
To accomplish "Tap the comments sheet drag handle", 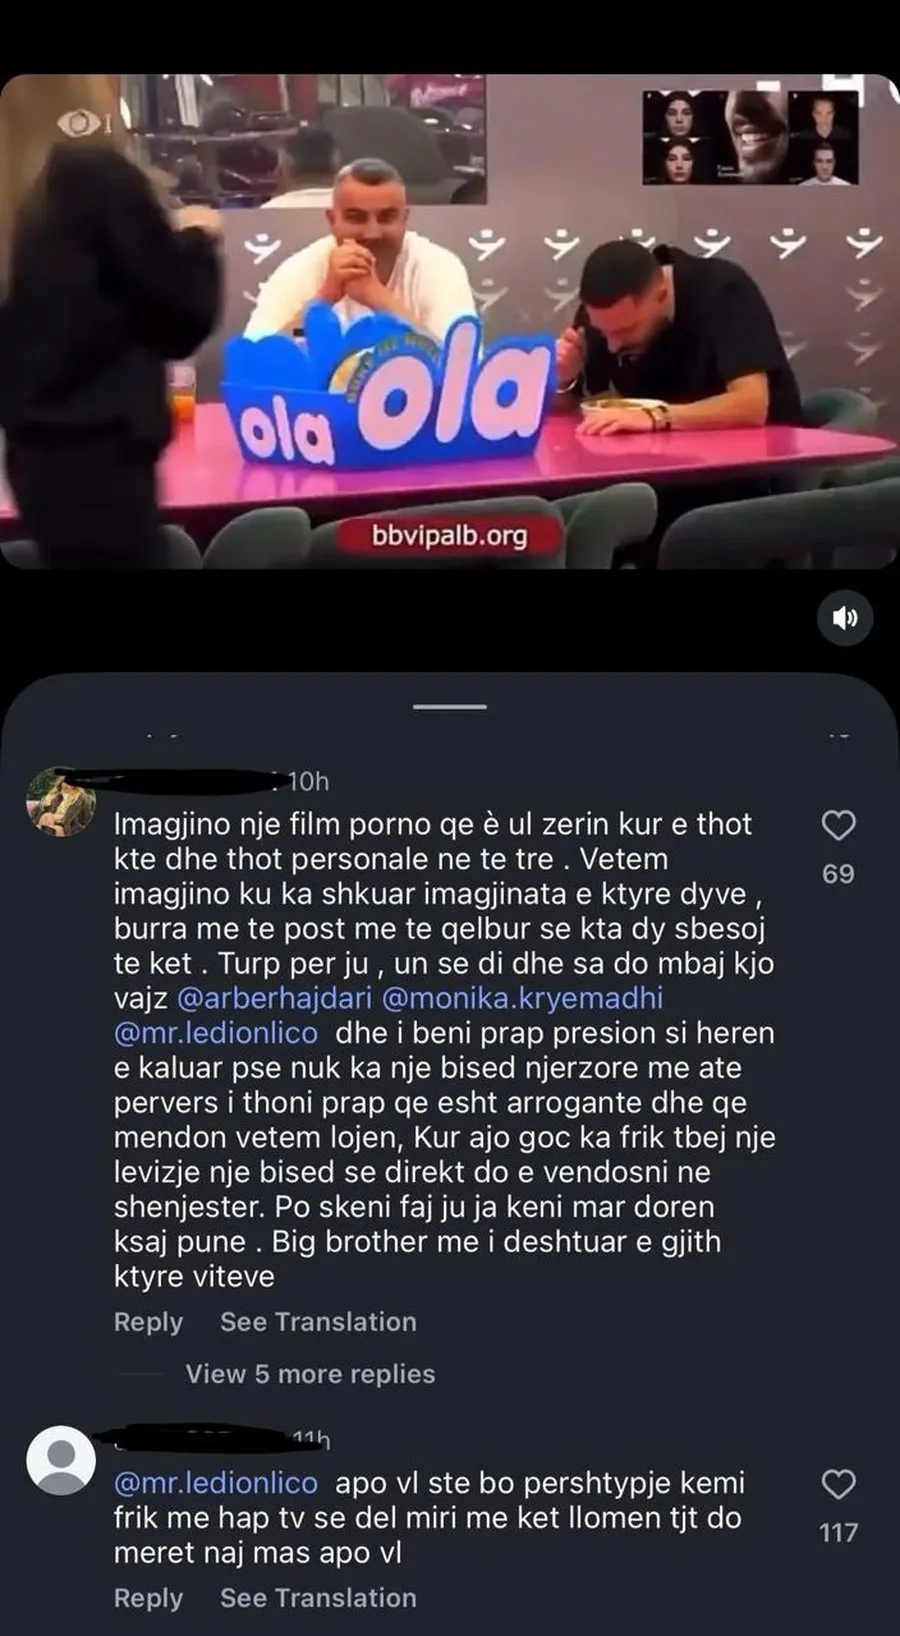I will [x=450, y=707].
